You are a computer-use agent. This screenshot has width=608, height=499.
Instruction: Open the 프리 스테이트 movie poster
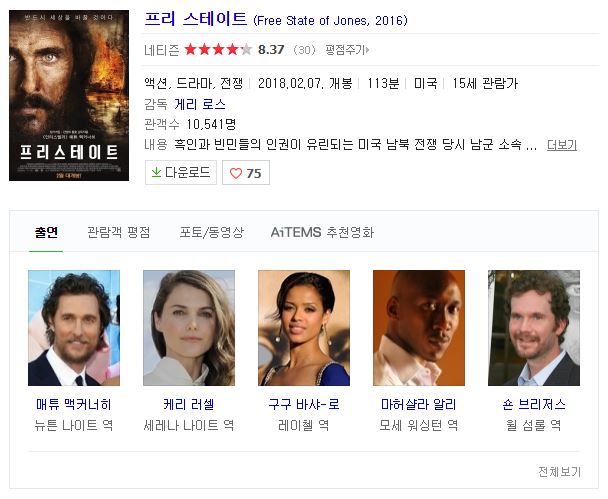(x=69, y=95)
